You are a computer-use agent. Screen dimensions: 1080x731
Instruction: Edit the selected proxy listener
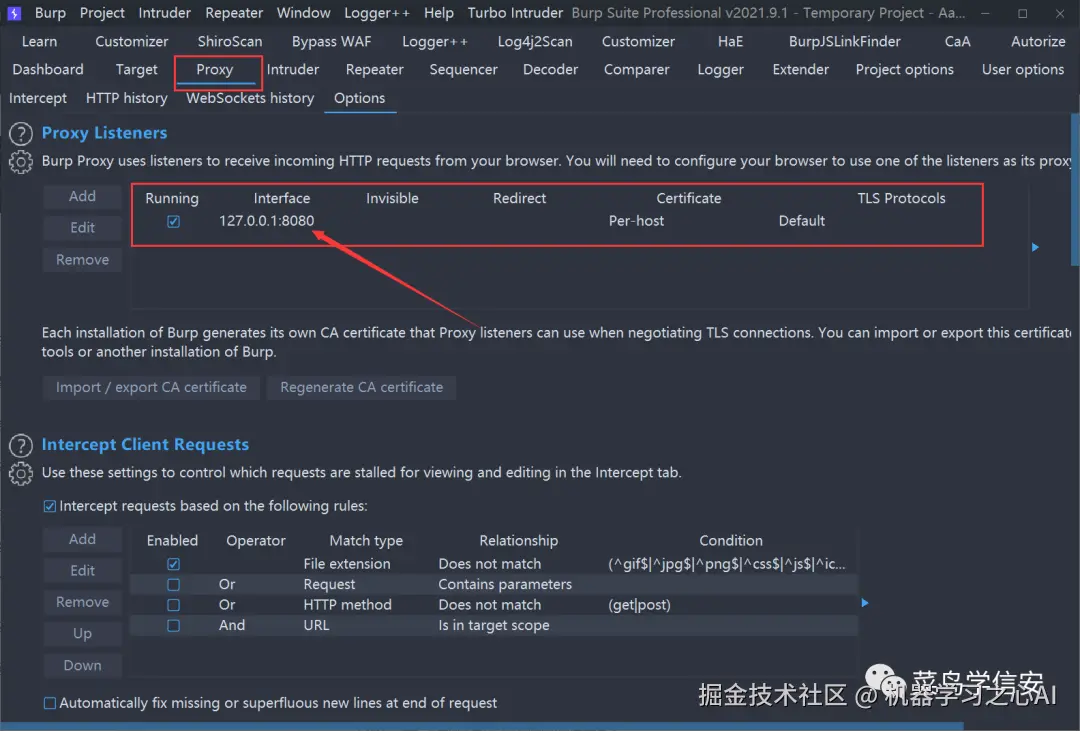(83, 228)
